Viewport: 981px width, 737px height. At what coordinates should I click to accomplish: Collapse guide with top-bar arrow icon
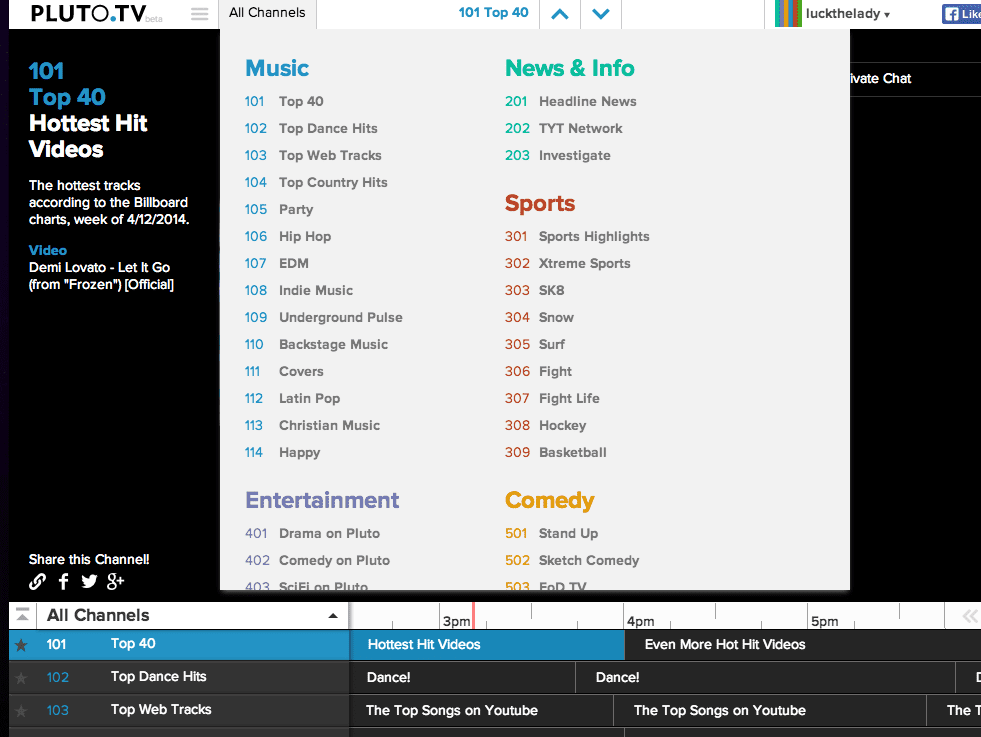point(23,615)
